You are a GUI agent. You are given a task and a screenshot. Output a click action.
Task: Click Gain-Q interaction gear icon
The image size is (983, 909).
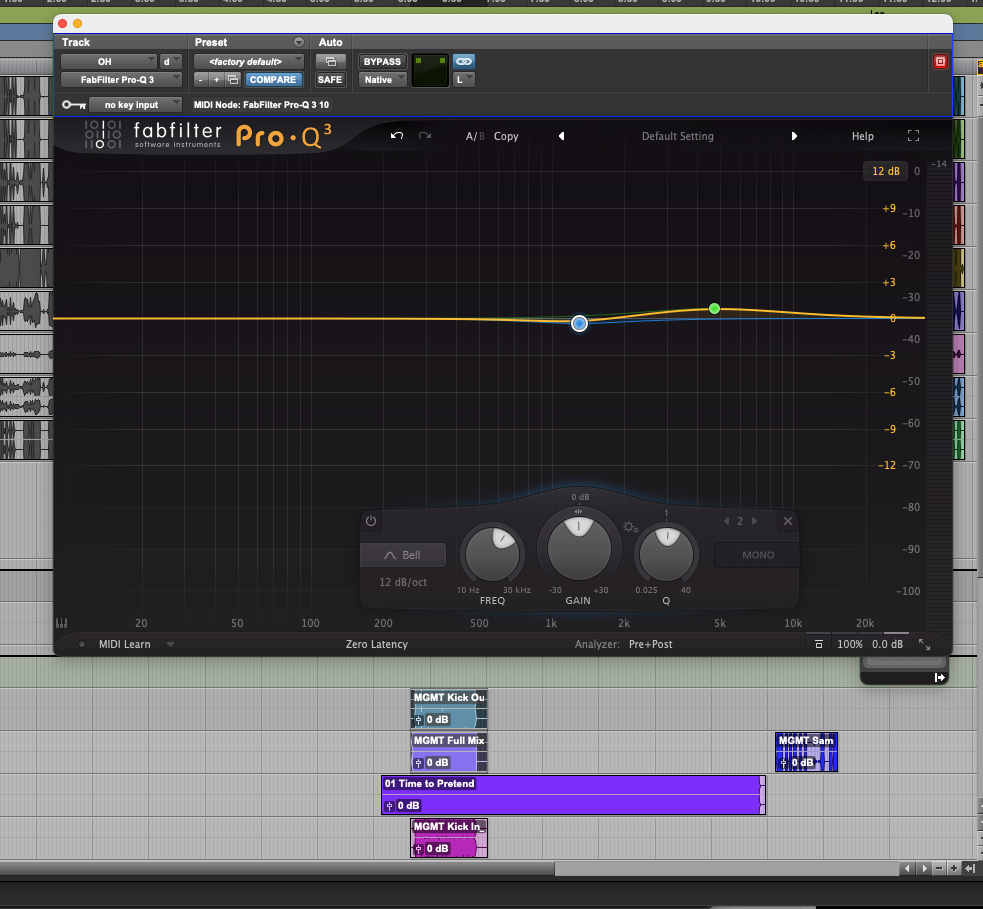(x=630, y=527)
